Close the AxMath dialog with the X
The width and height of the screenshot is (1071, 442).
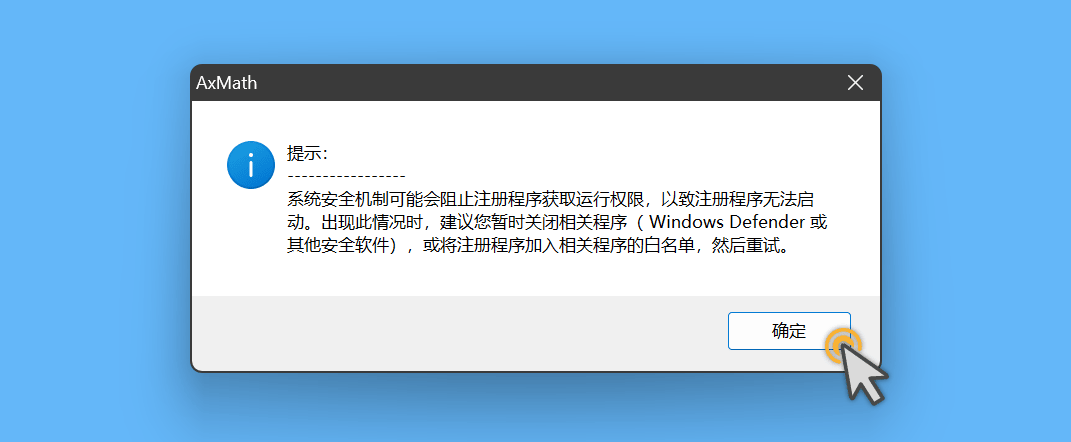pyautogui.click(x=855, y=83)
